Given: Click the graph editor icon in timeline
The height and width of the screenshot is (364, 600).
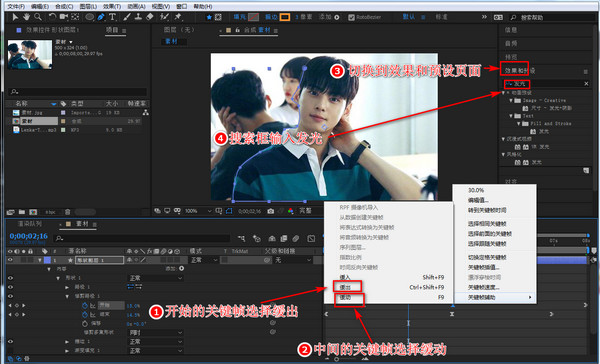Looking at the screenshot, I should click(x=311, y=239).
